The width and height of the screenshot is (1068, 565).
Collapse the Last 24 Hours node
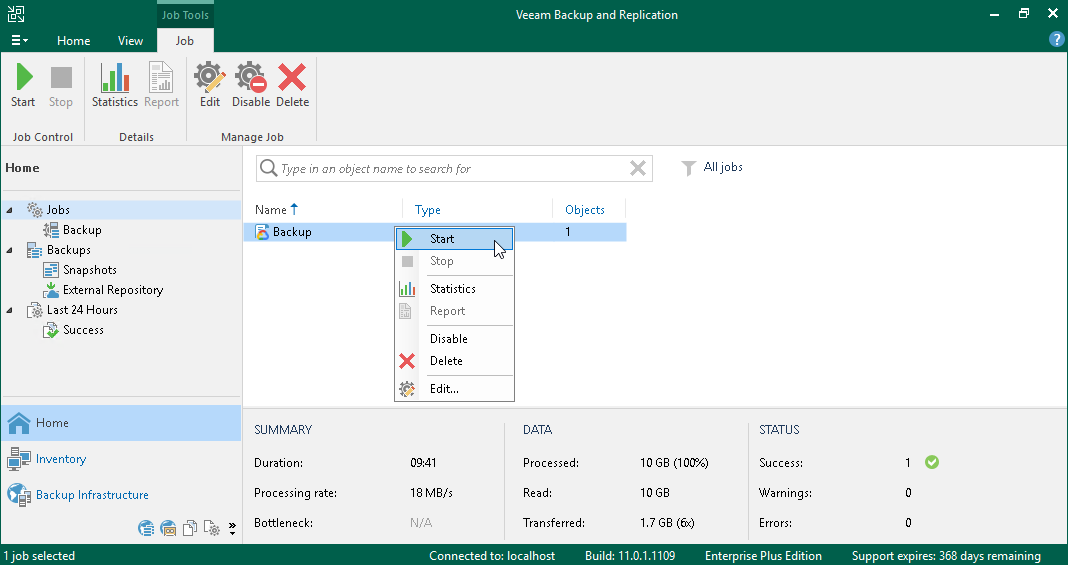click(x=10, y=310)
